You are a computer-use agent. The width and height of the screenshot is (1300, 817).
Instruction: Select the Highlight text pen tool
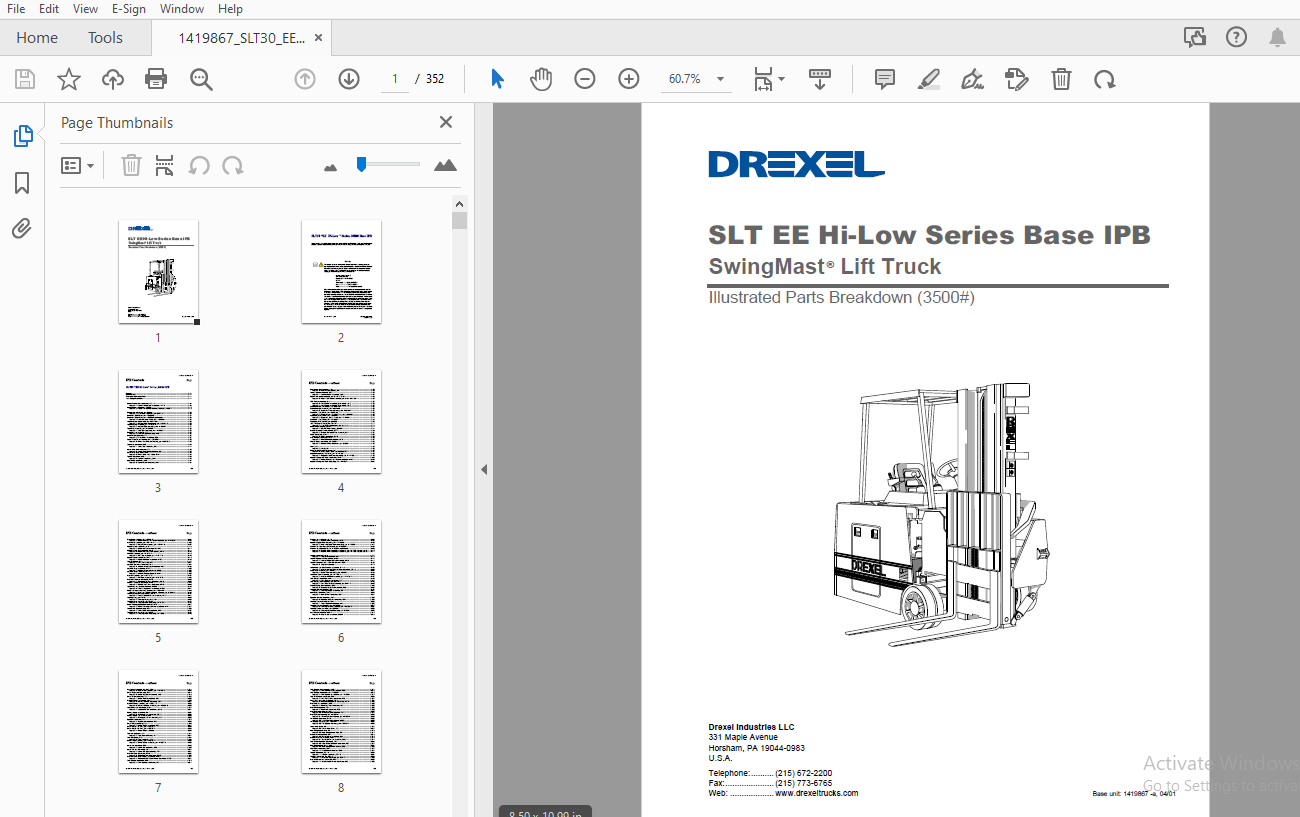click(x=929, y=79)
